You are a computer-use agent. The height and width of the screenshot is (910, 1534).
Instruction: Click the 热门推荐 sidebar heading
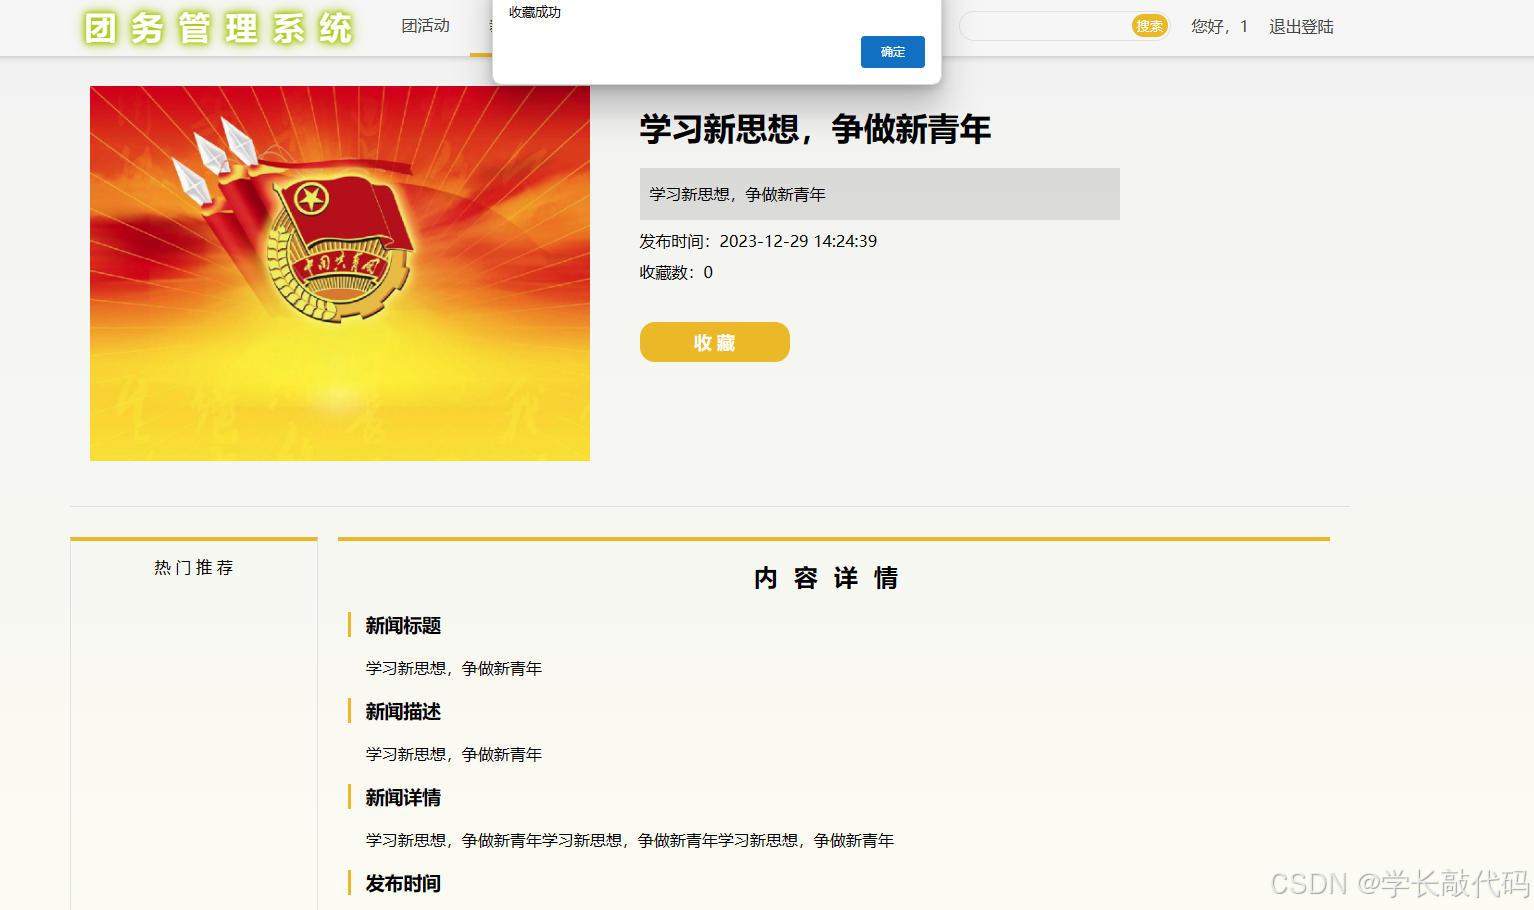coord(193,567)
